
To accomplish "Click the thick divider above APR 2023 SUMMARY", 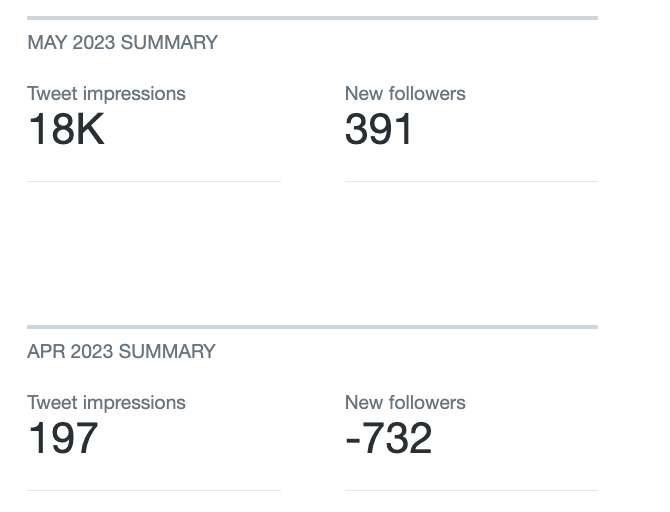I will [x=312, y=327].
